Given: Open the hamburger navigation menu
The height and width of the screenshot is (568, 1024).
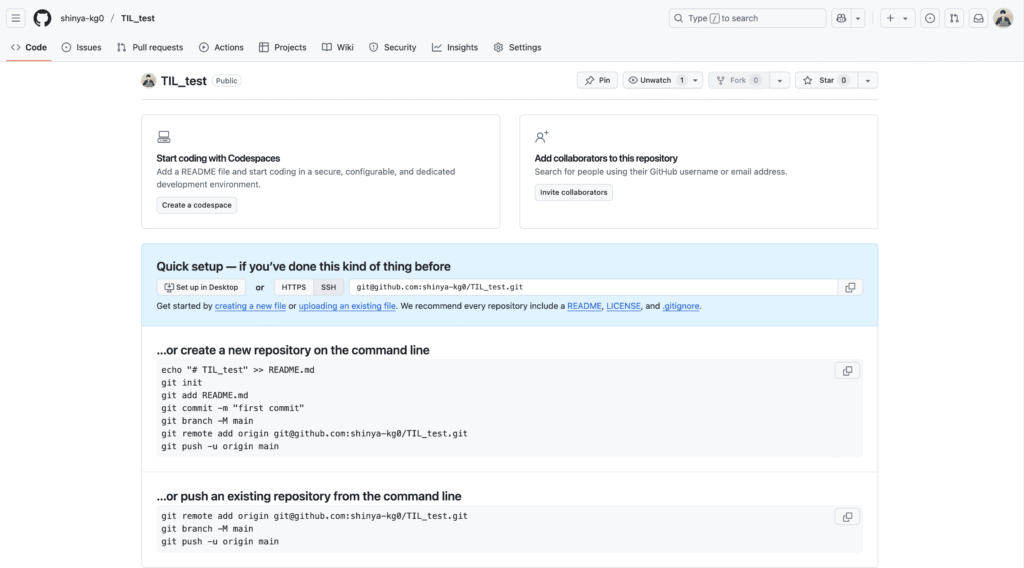Looking at the screenshot, I should tap(16, 18).
